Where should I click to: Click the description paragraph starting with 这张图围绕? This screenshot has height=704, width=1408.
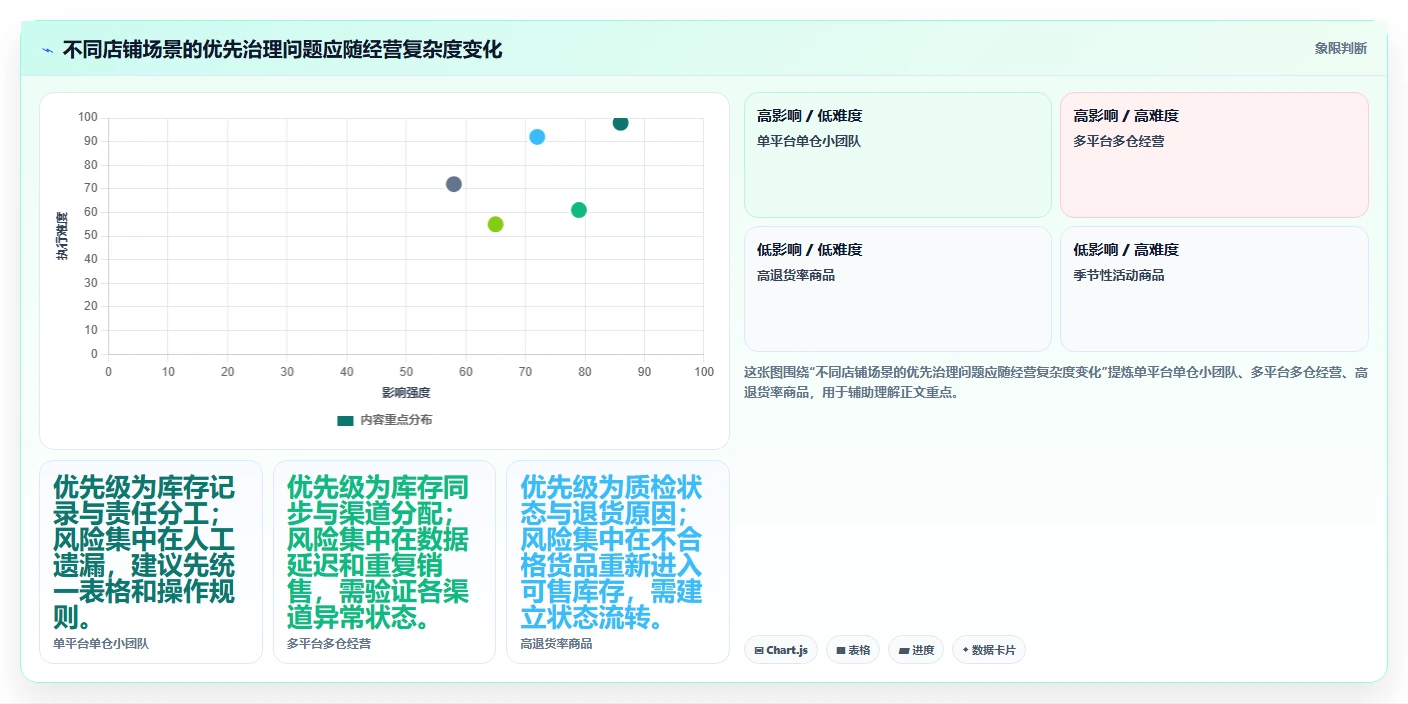click(1055, 382)
